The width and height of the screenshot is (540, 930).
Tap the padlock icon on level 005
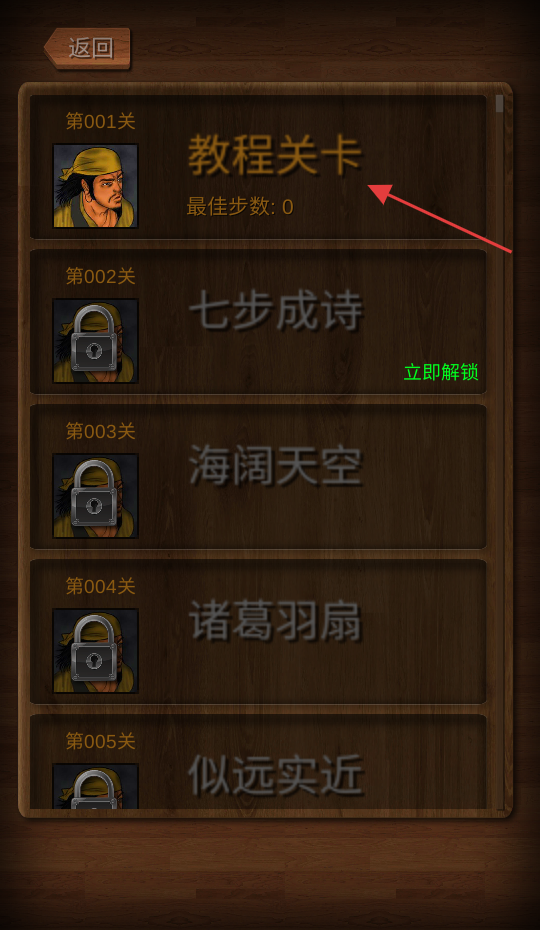point(94,789)
